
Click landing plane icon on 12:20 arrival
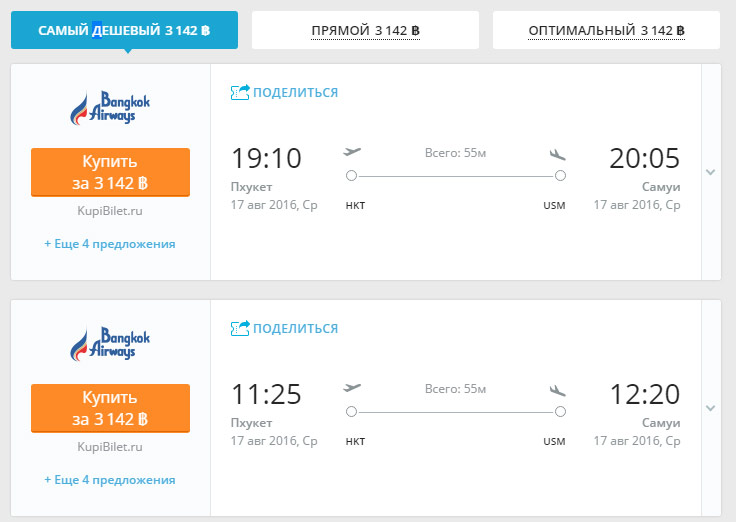point(558,389)
